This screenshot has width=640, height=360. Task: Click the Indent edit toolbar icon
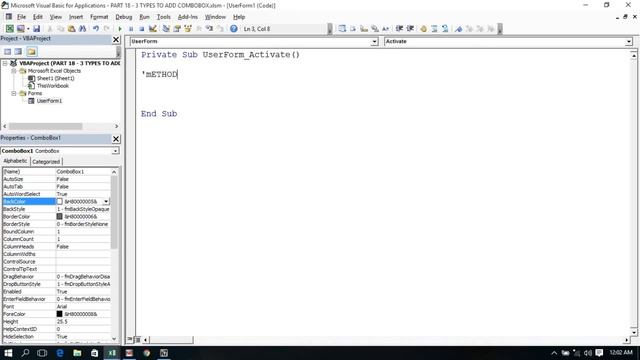399,29
